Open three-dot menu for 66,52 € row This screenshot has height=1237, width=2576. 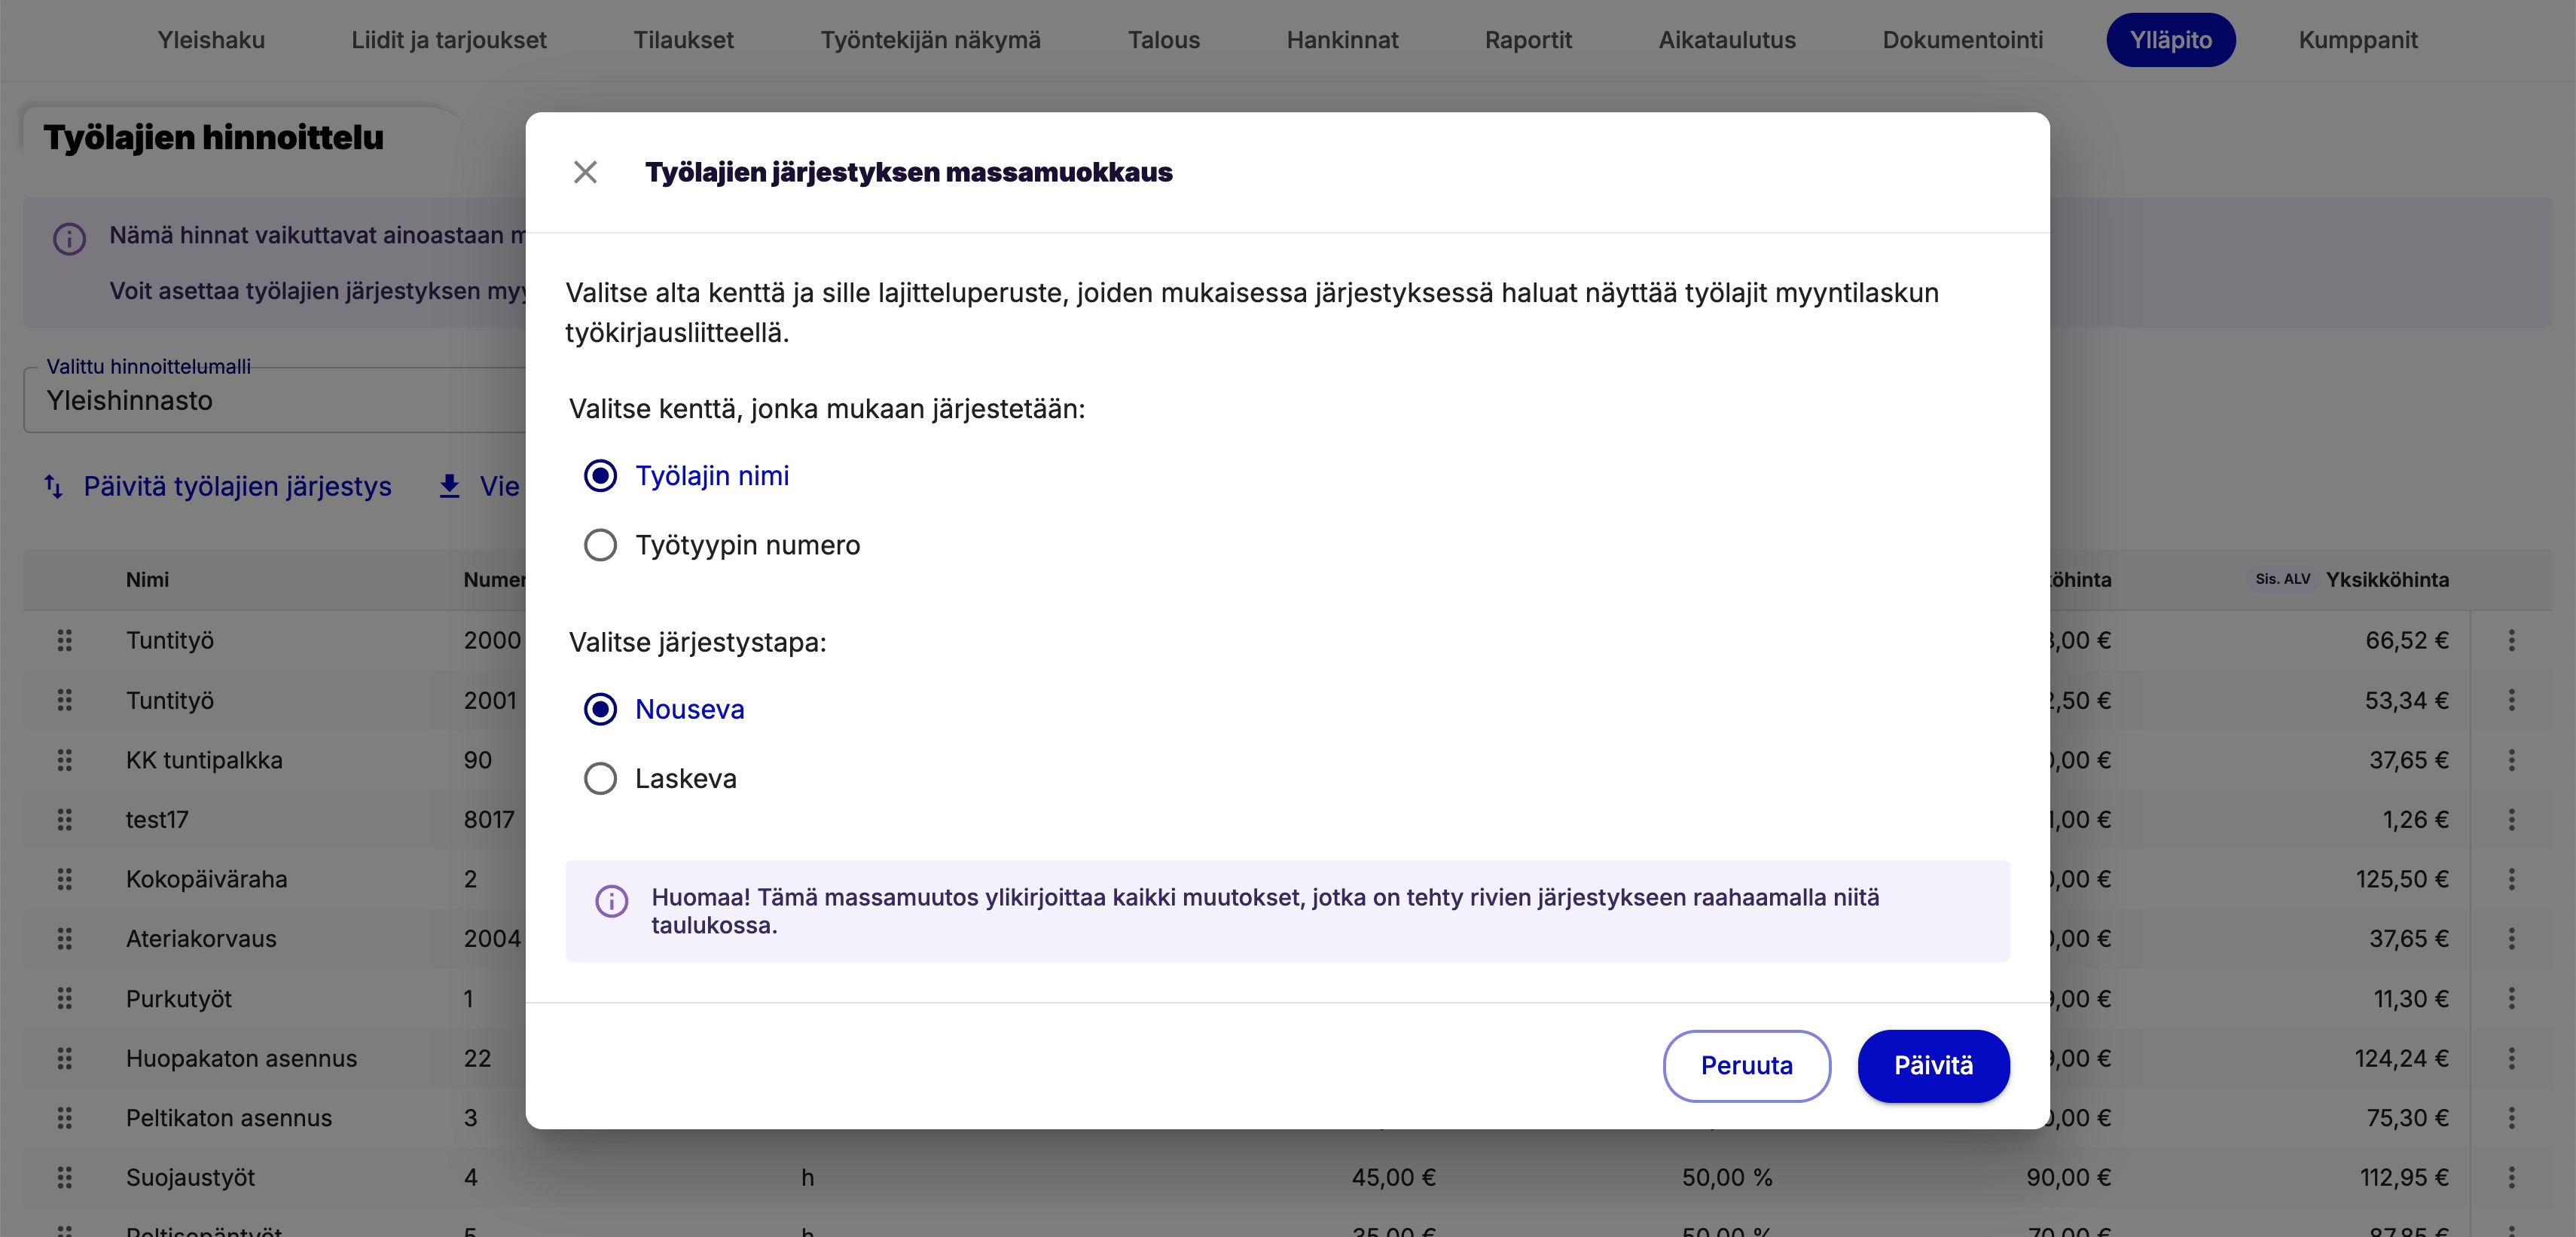click(x=2511, y=640)
